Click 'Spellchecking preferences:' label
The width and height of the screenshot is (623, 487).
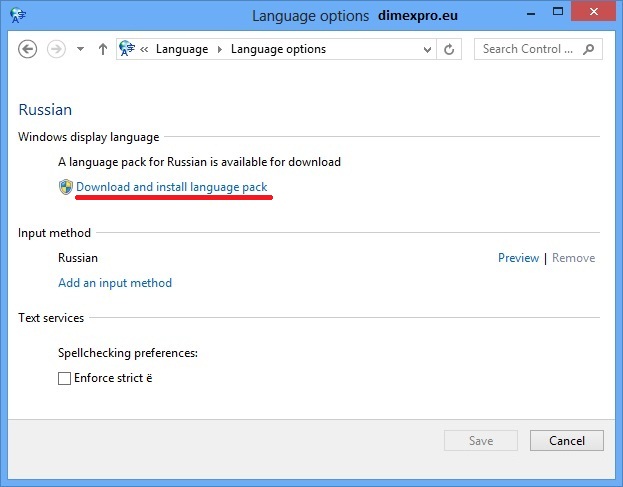tap(128, 353)
